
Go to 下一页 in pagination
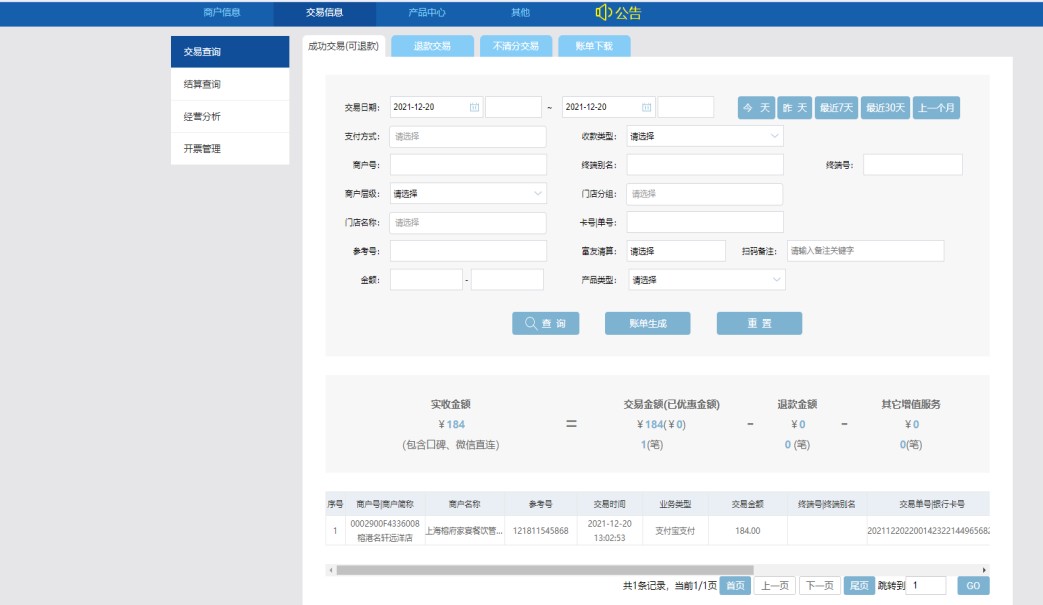pos(819,586)
